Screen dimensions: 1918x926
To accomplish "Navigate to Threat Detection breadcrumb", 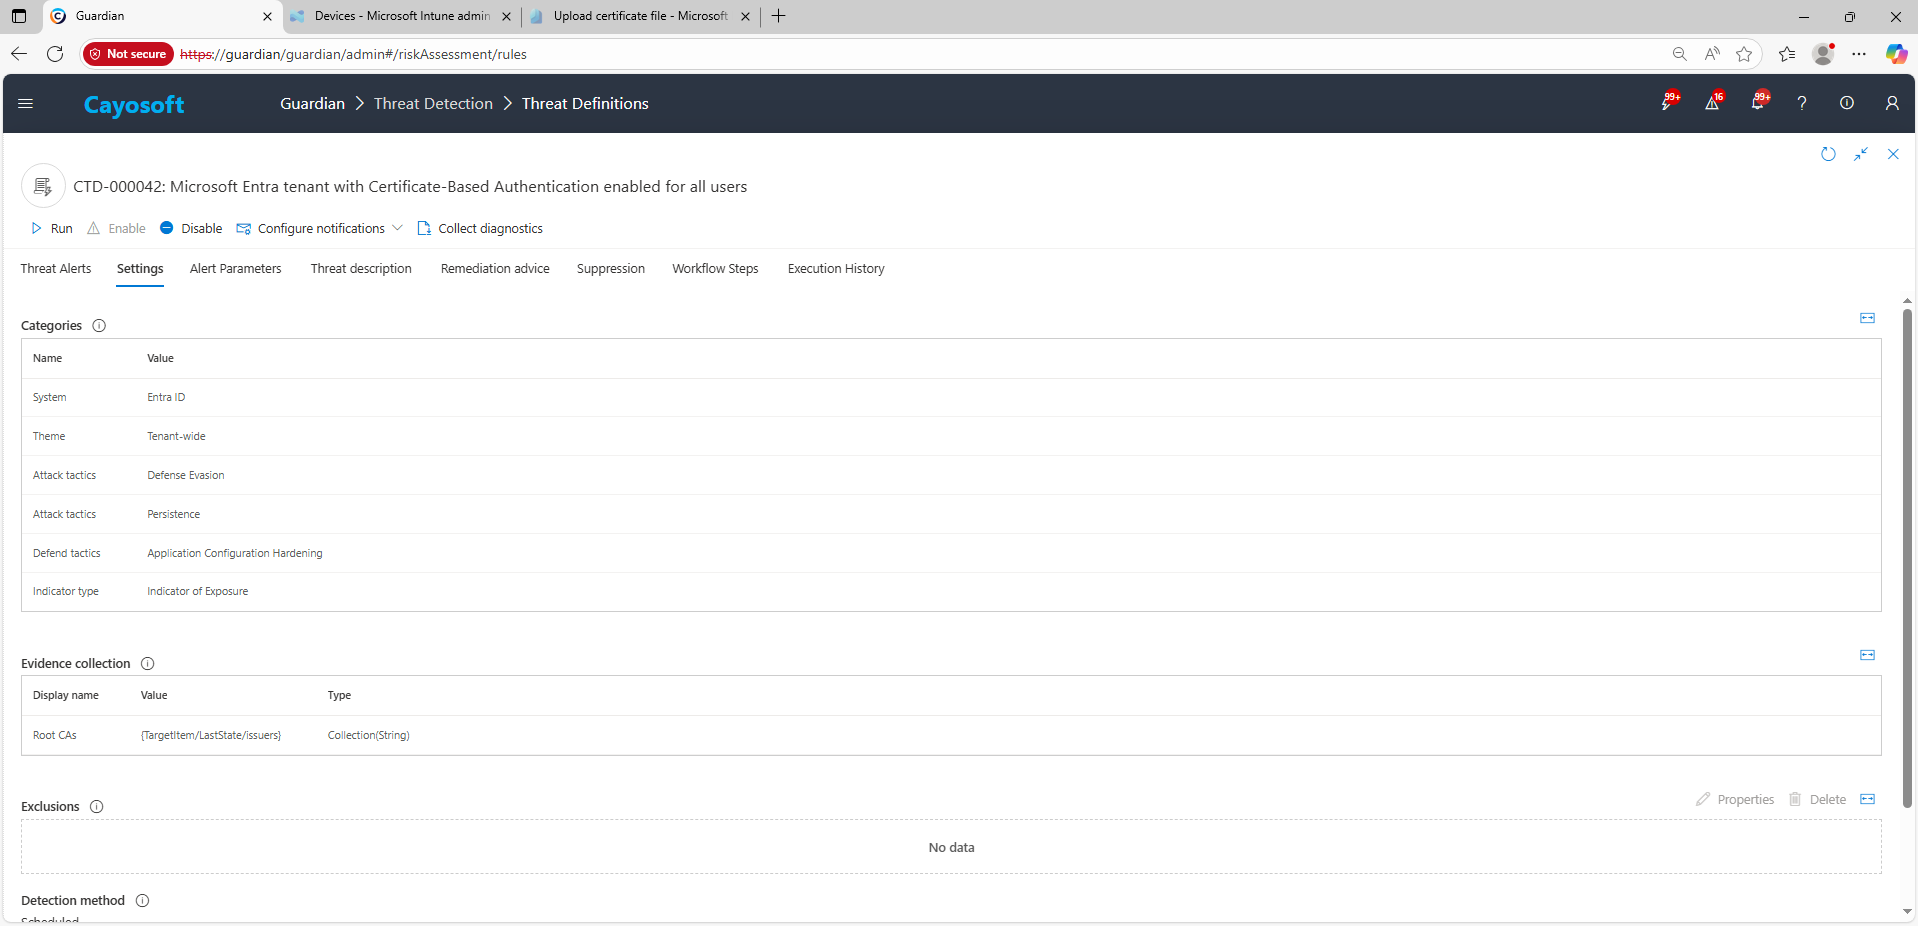I will tap(433, 104).
